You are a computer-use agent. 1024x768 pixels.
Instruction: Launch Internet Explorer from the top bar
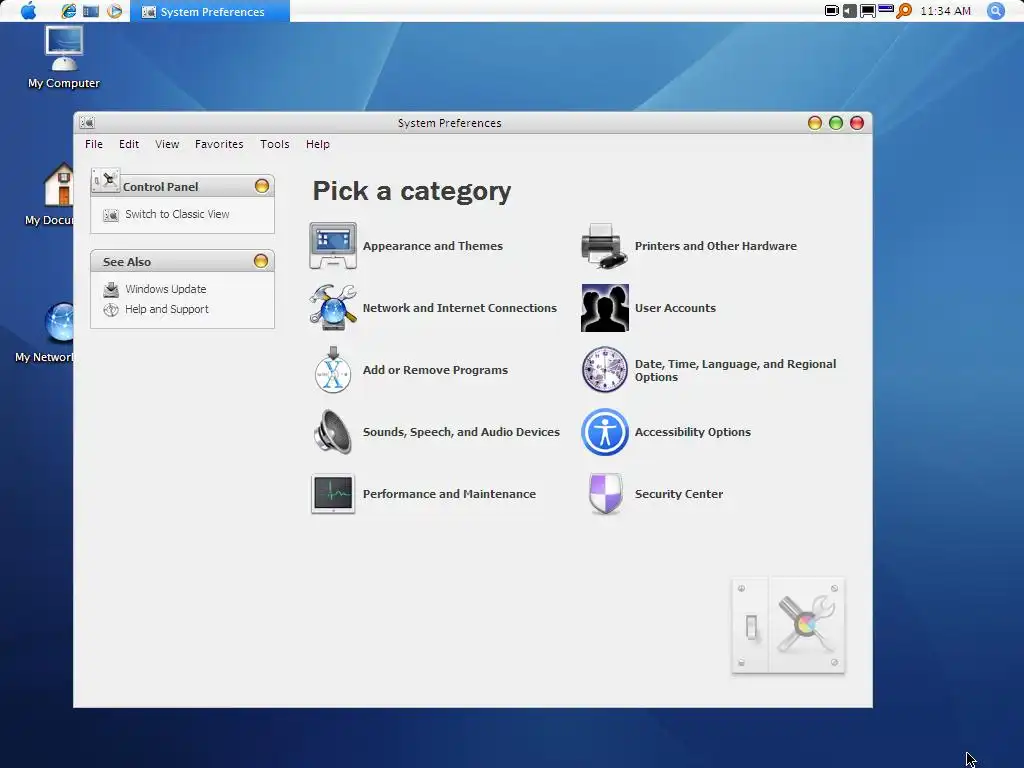69,11
